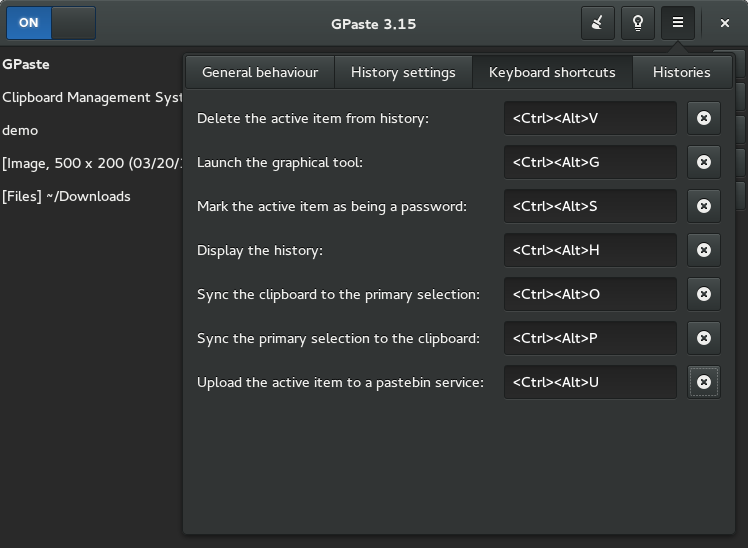
Task: Click the Sync clipboard to primary selection label
Action: click(x=339, y=294)
